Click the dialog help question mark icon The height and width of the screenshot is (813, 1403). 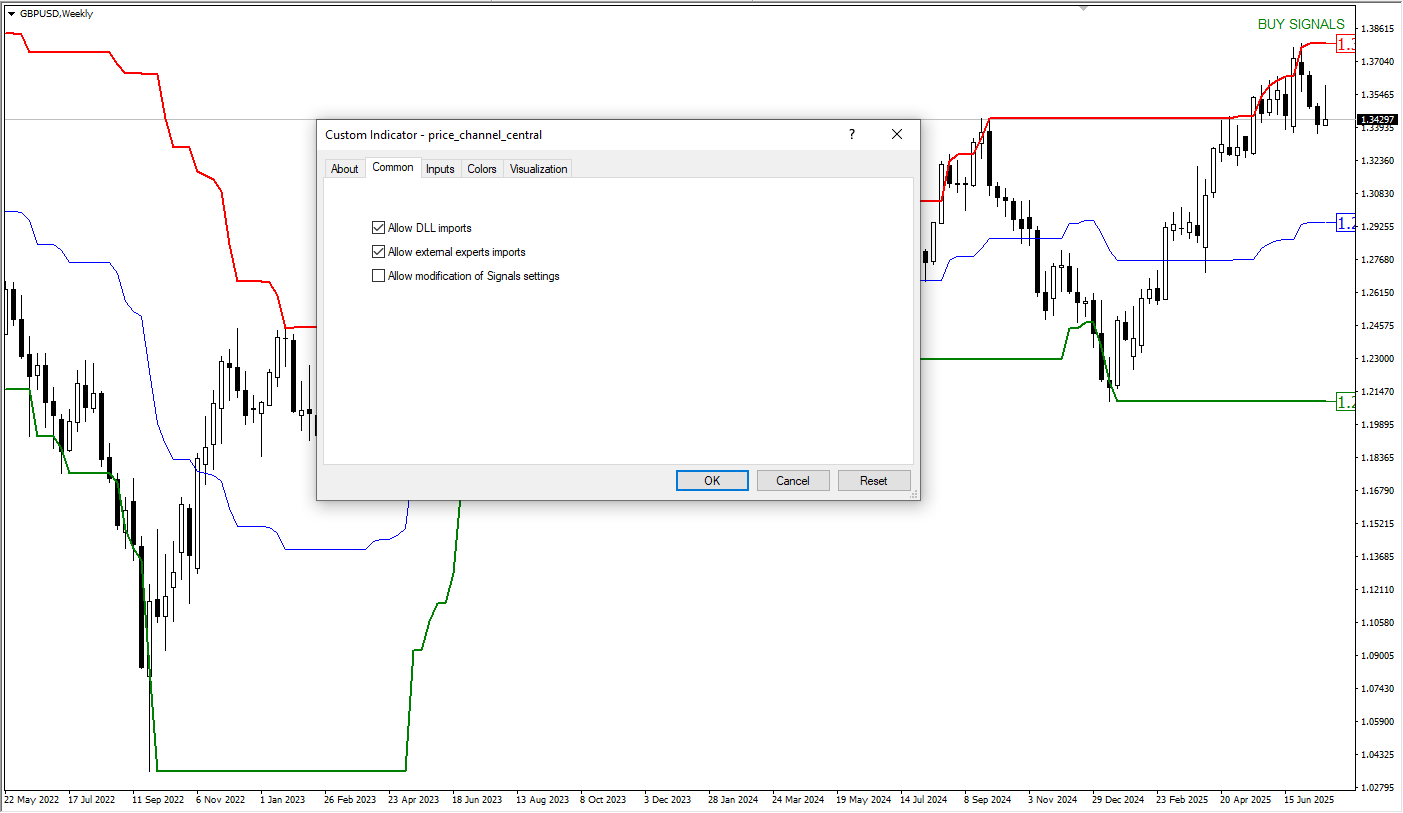click(852, 134)
